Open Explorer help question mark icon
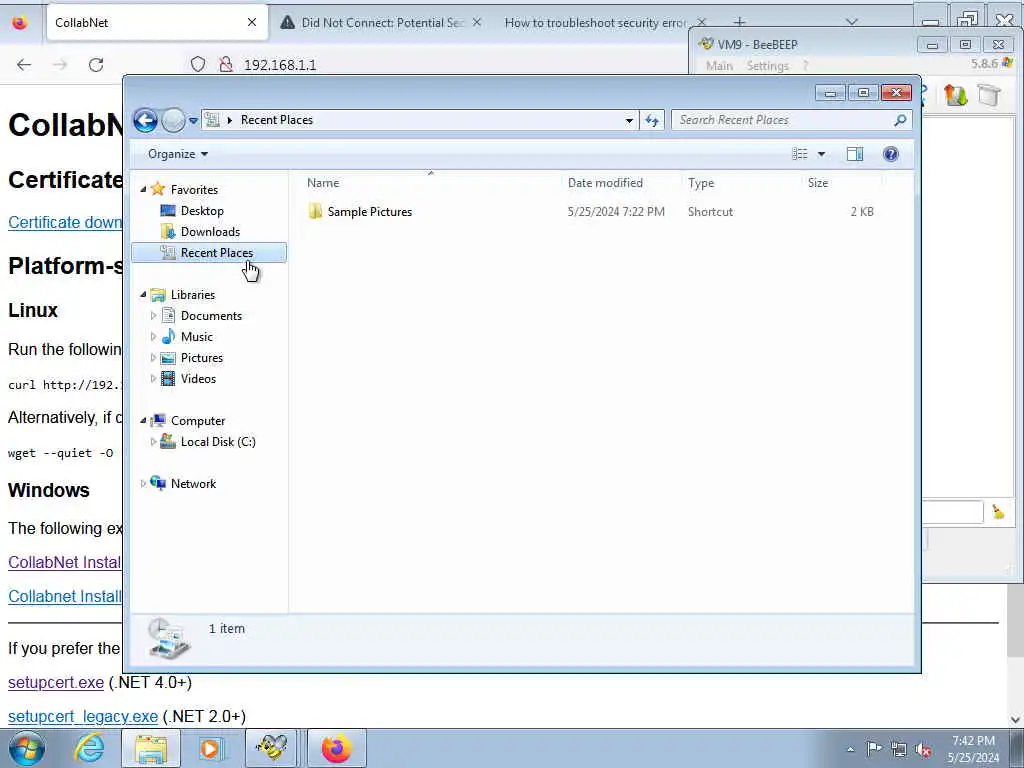Screen dimensions: 1024x768 tap(891, 154)
